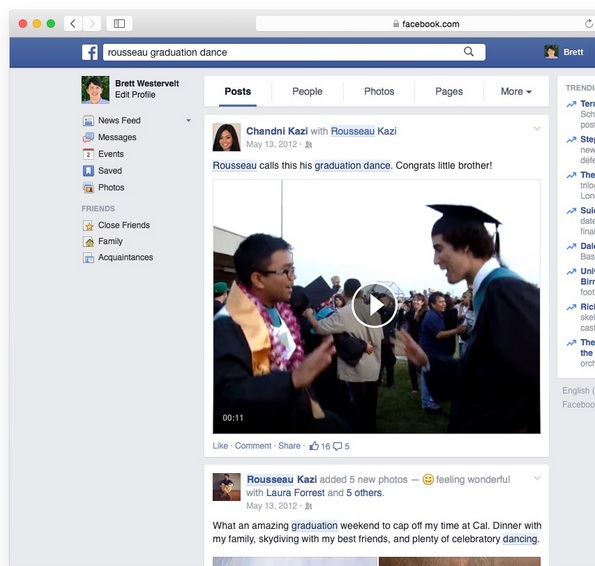Screen dimensions: 595x566
Task: Open Laura Forrest's profile link
Action: [295, 493]
